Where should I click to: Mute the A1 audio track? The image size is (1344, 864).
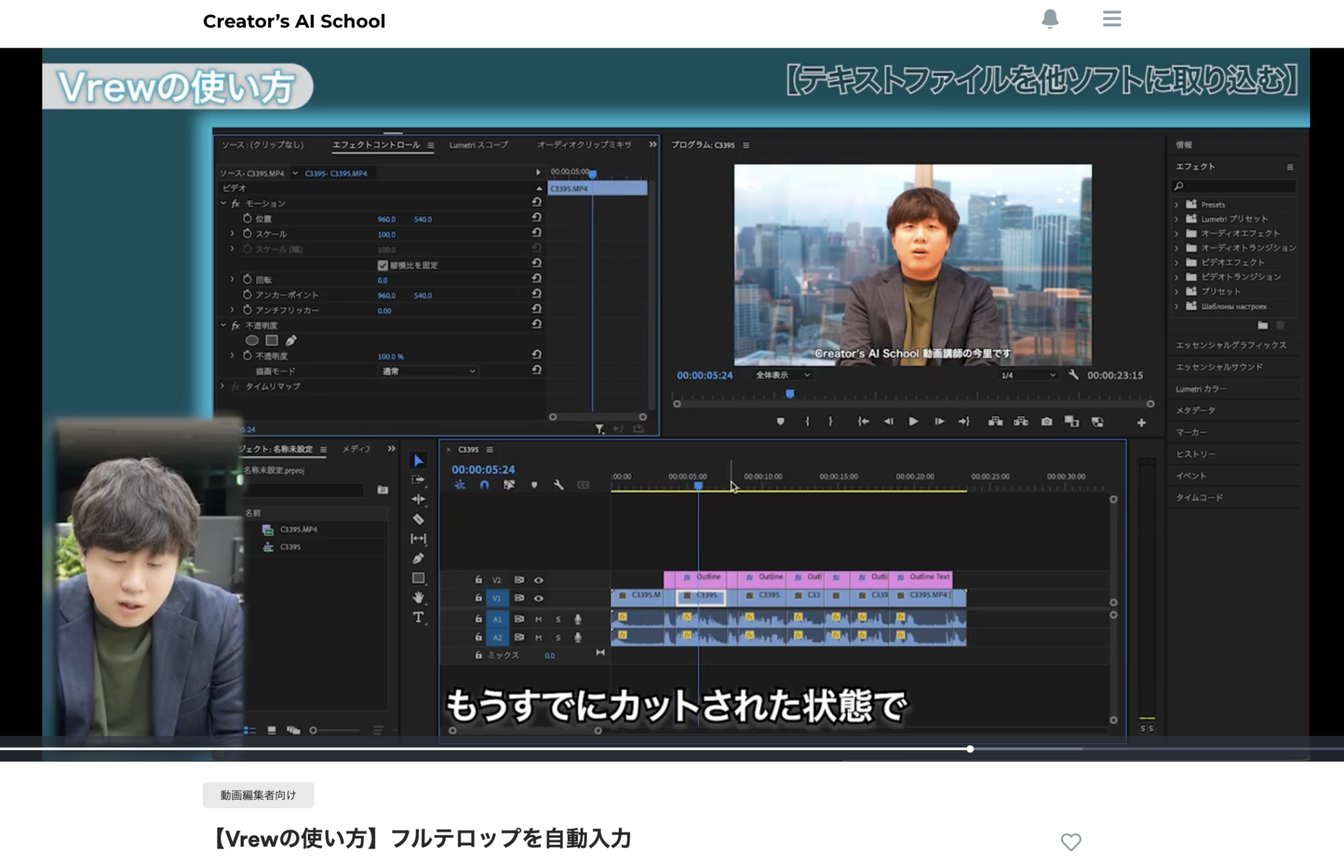538,619
